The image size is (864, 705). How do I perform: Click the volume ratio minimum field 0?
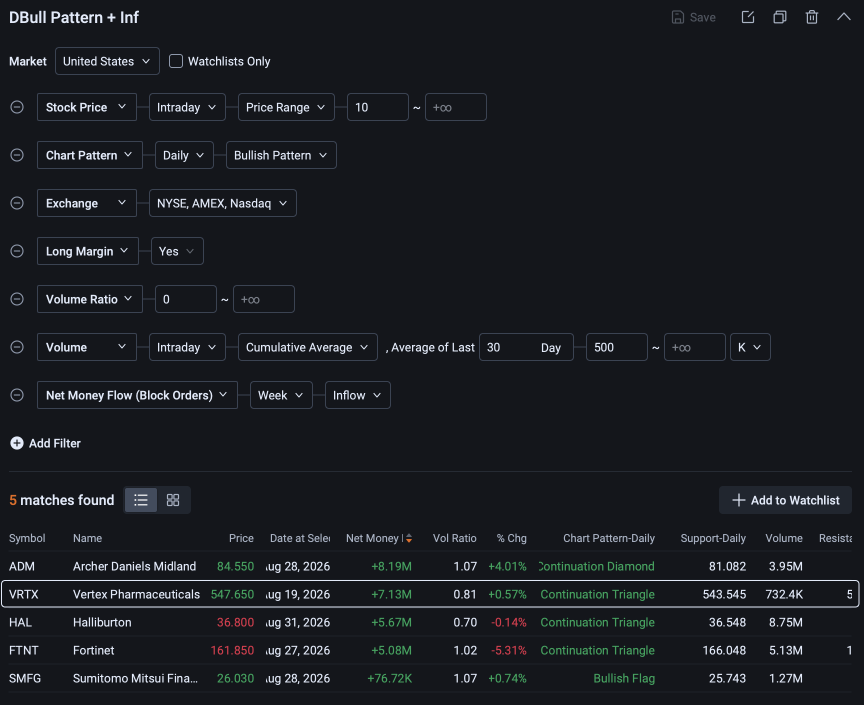tap(186, 299)
